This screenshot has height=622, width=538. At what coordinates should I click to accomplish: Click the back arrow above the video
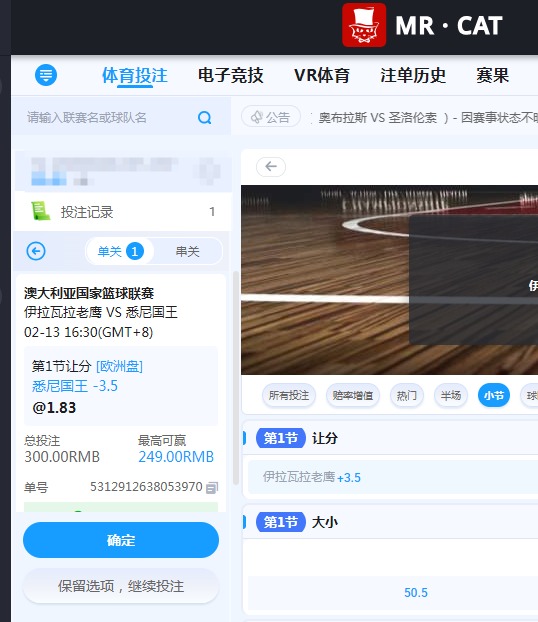pyautogui.click(x=271, y=167)
